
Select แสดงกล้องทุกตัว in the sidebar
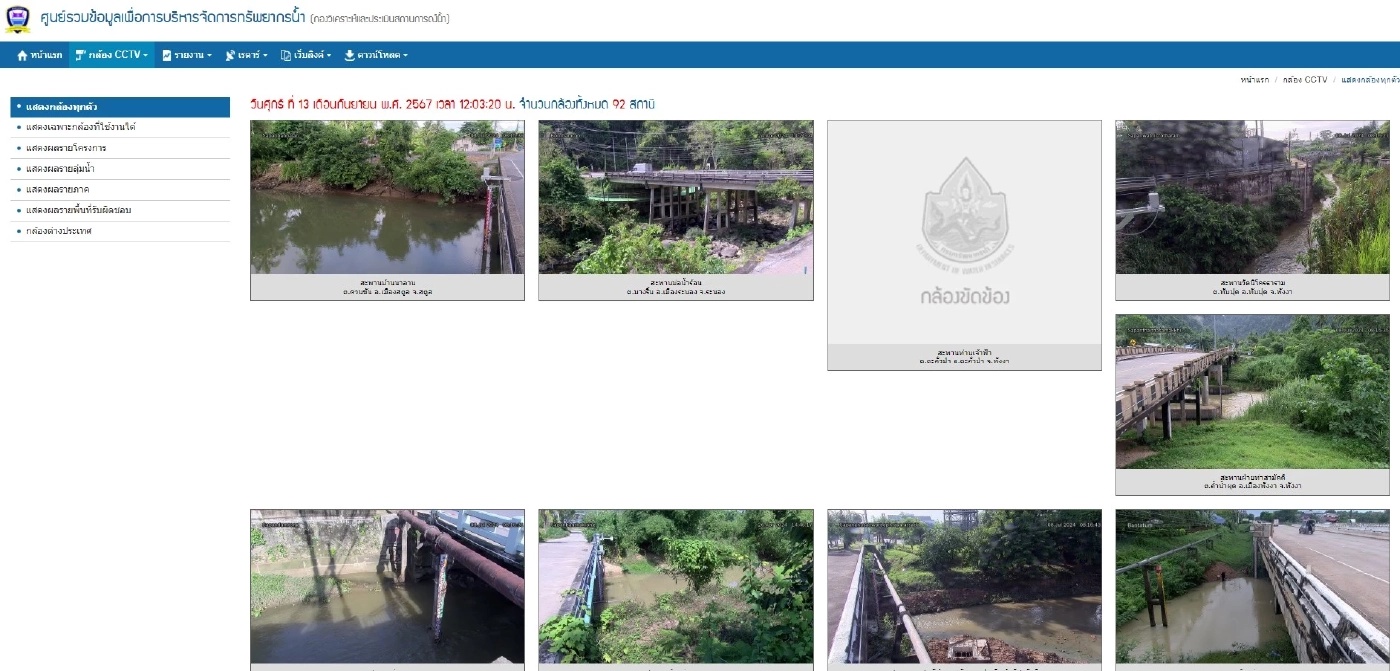pyautogui.click(x=62, y=106)
